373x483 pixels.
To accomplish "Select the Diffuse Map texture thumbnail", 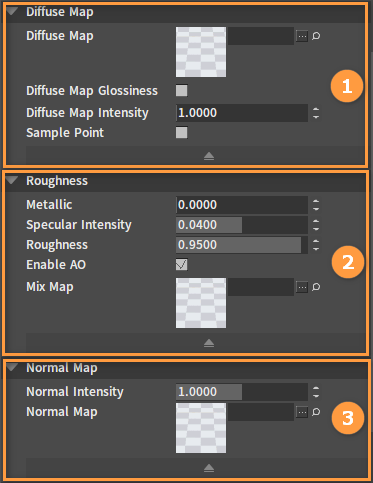I will 201,52.
